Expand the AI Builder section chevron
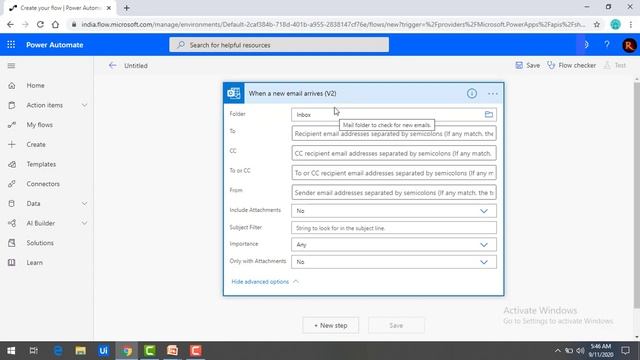Viewport: 640px width, 360px height. pyautogui.click(x=84, y=223)
